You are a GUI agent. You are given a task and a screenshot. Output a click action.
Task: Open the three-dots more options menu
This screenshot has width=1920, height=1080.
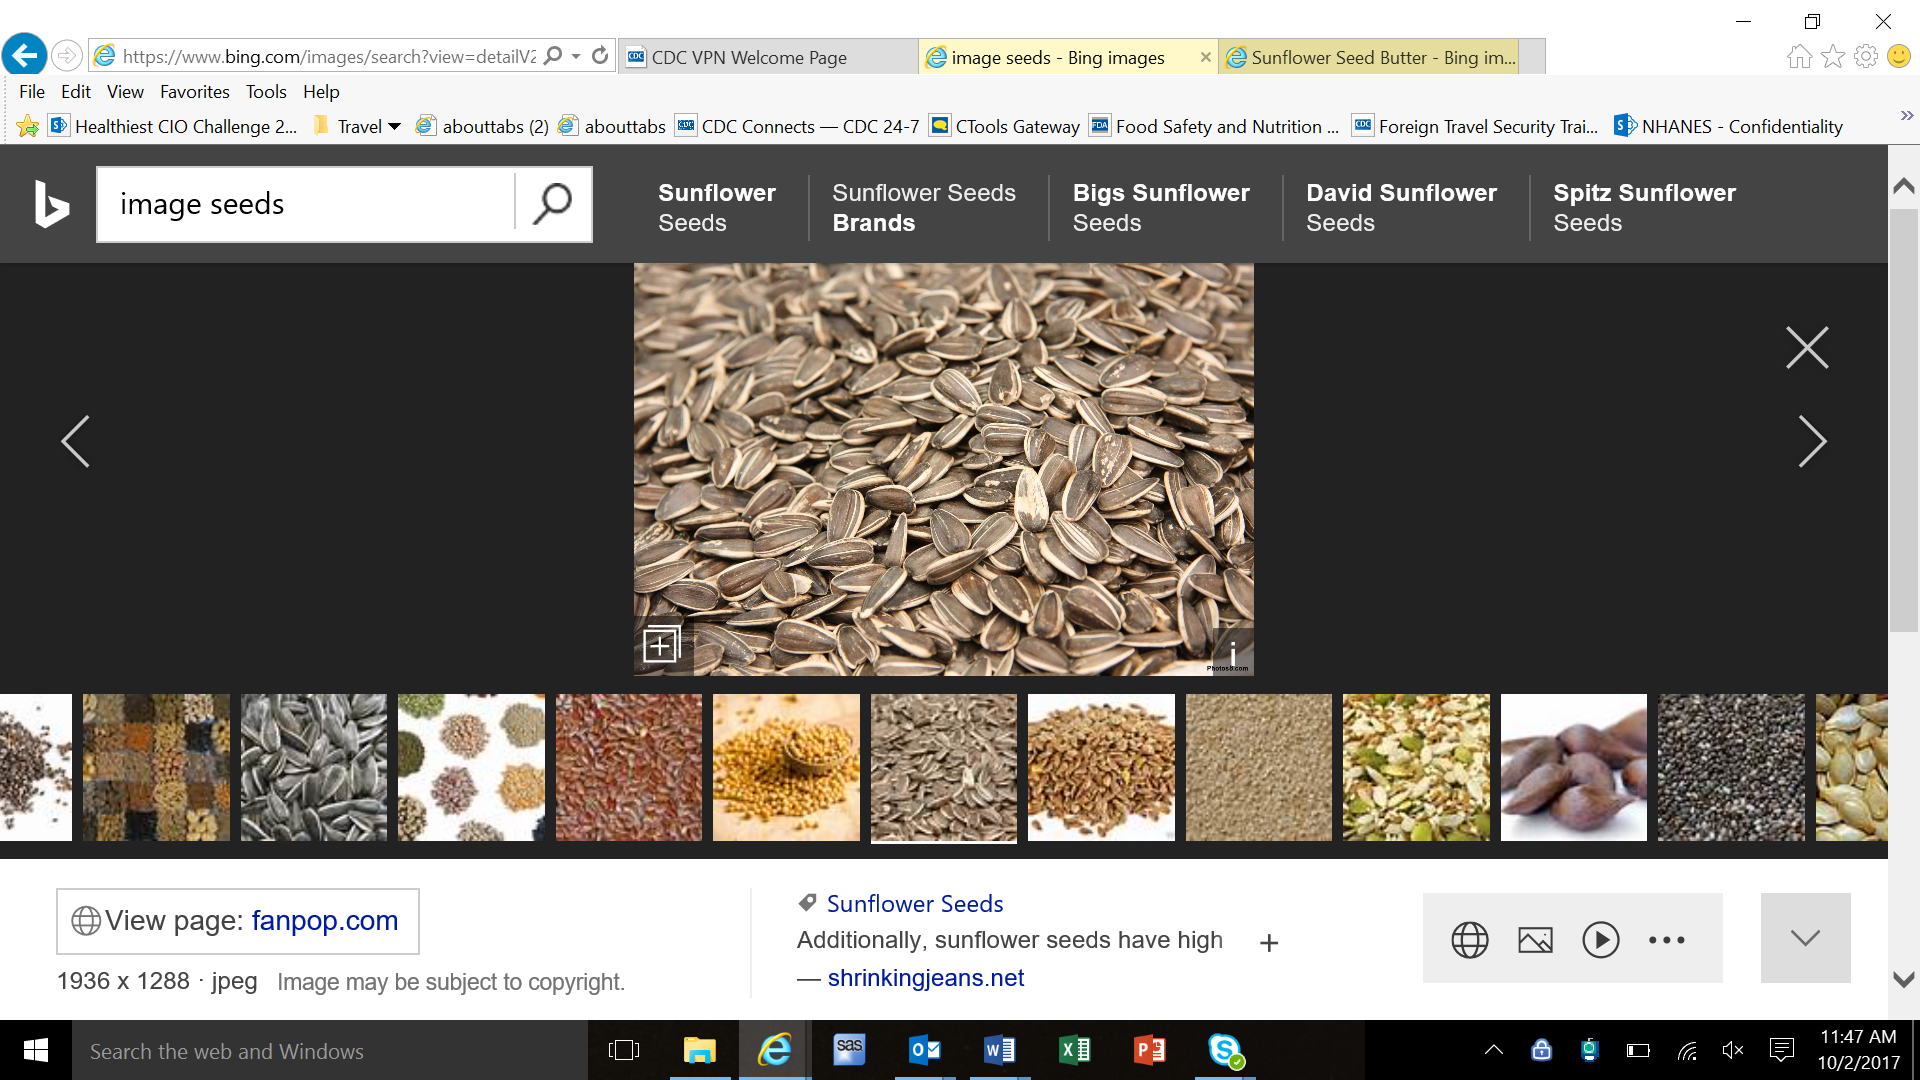pyautogui.click(x=1666, y=940)
